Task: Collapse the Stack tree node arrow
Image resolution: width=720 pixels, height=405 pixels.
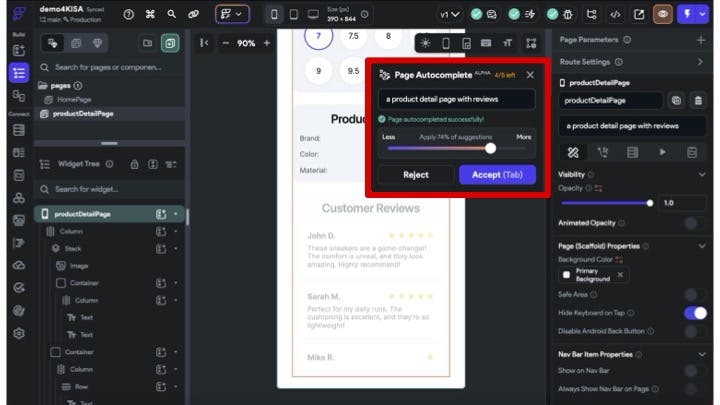Action: tap(175, 248)
